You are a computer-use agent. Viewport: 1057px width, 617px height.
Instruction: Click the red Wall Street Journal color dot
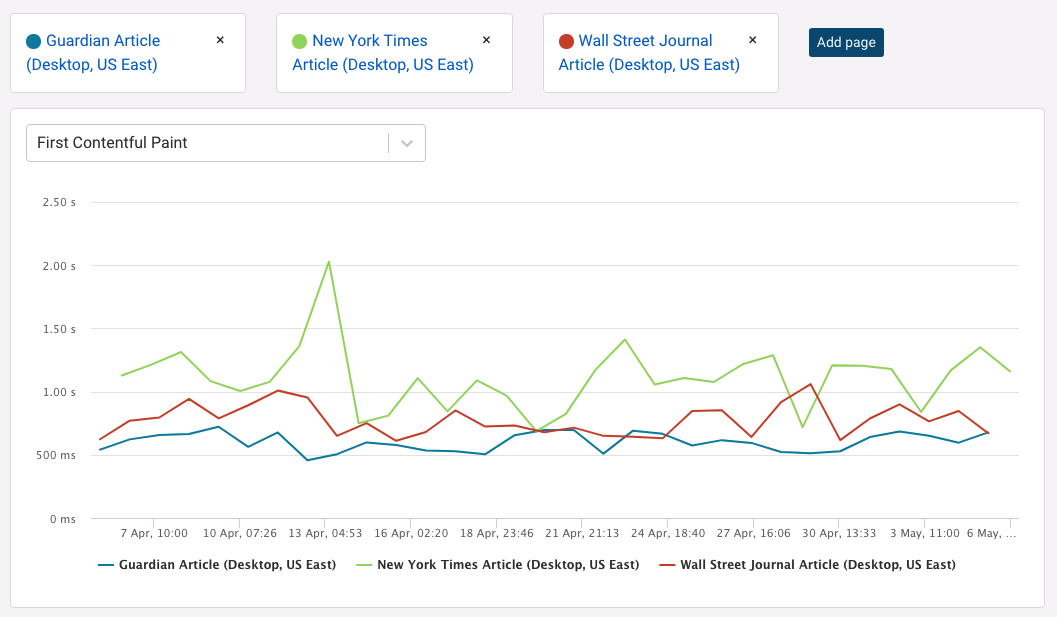tap(566, 41)
